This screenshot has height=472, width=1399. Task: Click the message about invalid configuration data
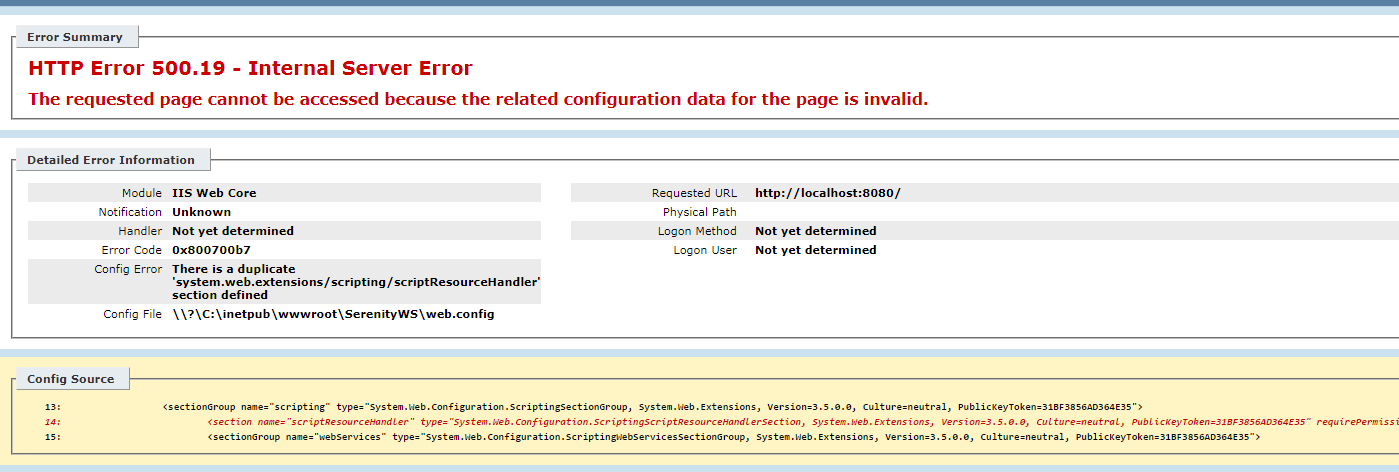[478, 99]
